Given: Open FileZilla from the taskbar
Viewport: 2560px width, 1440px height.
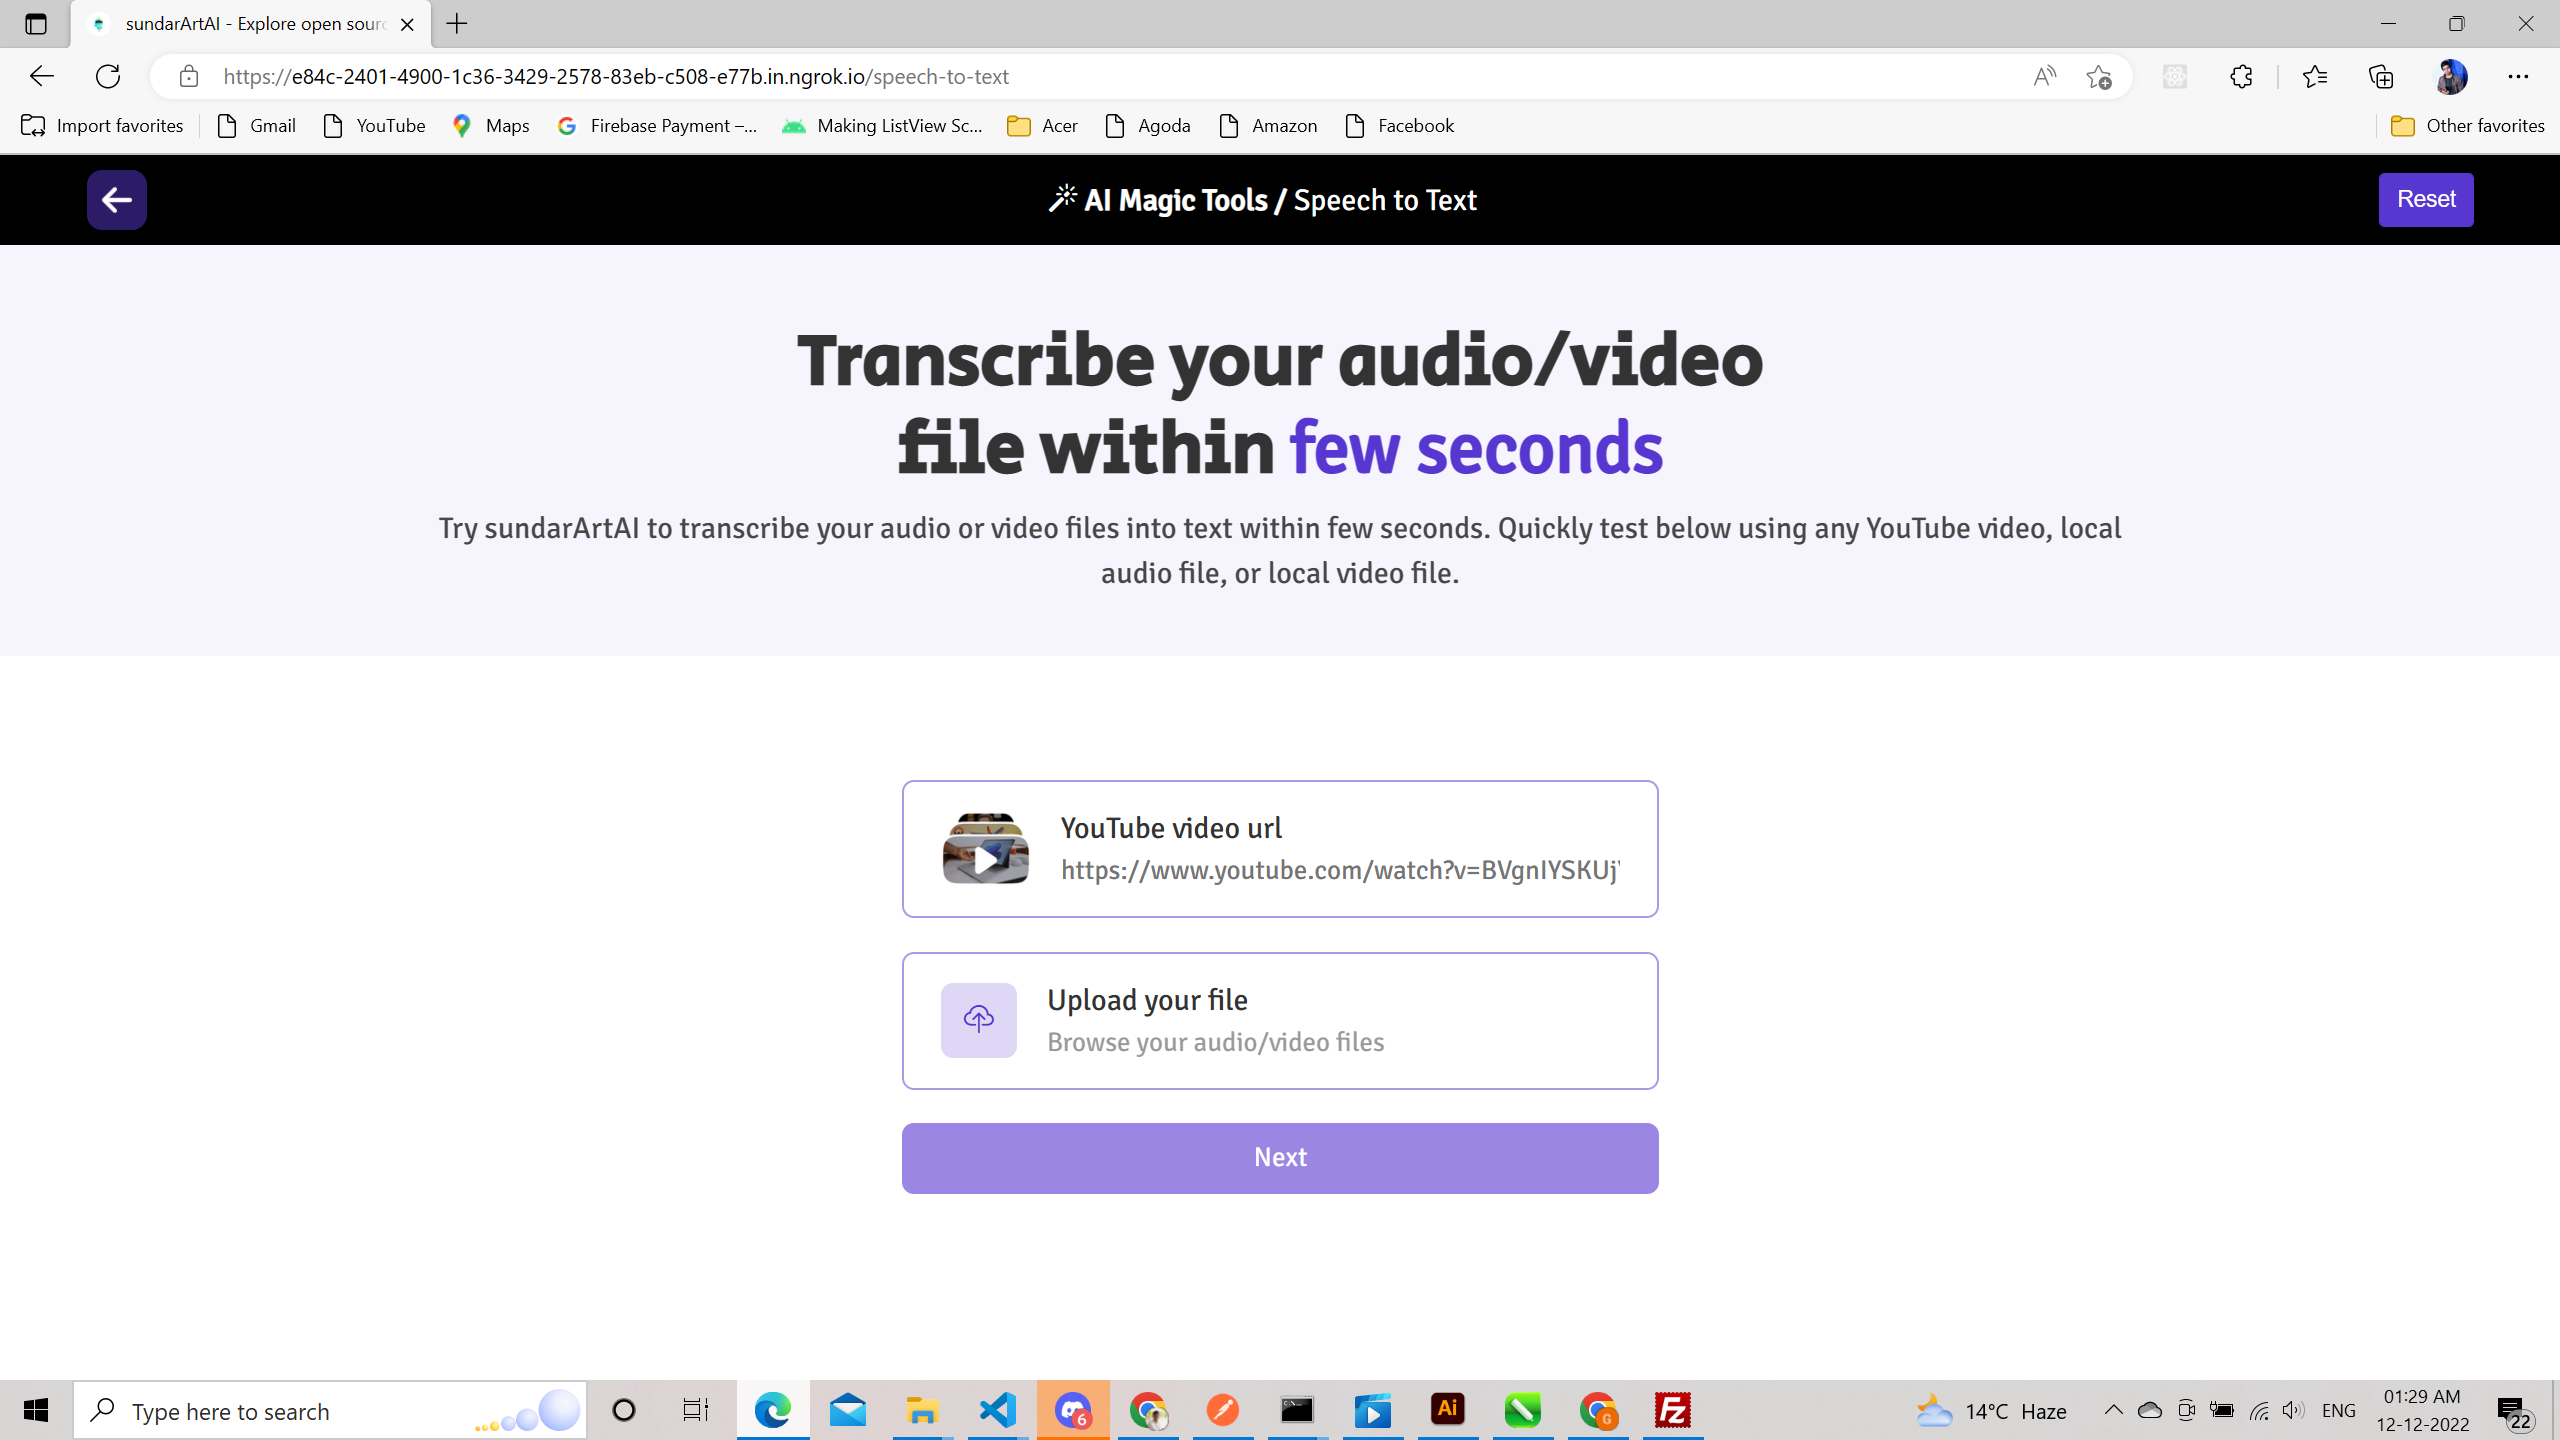Looking at the screenshot, I should pos(1672,1410).
